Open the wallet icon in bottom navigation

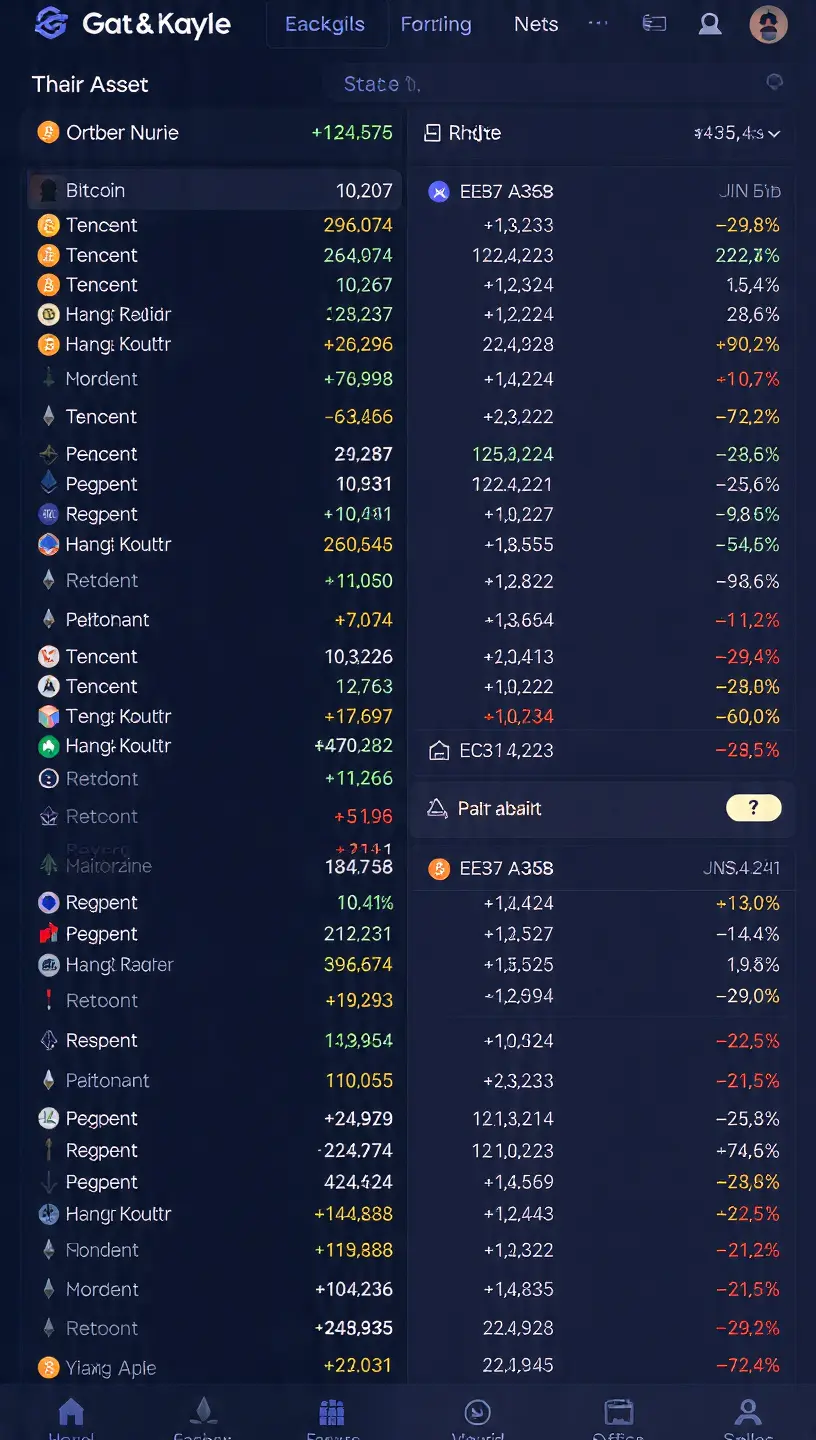(619, 1412)
